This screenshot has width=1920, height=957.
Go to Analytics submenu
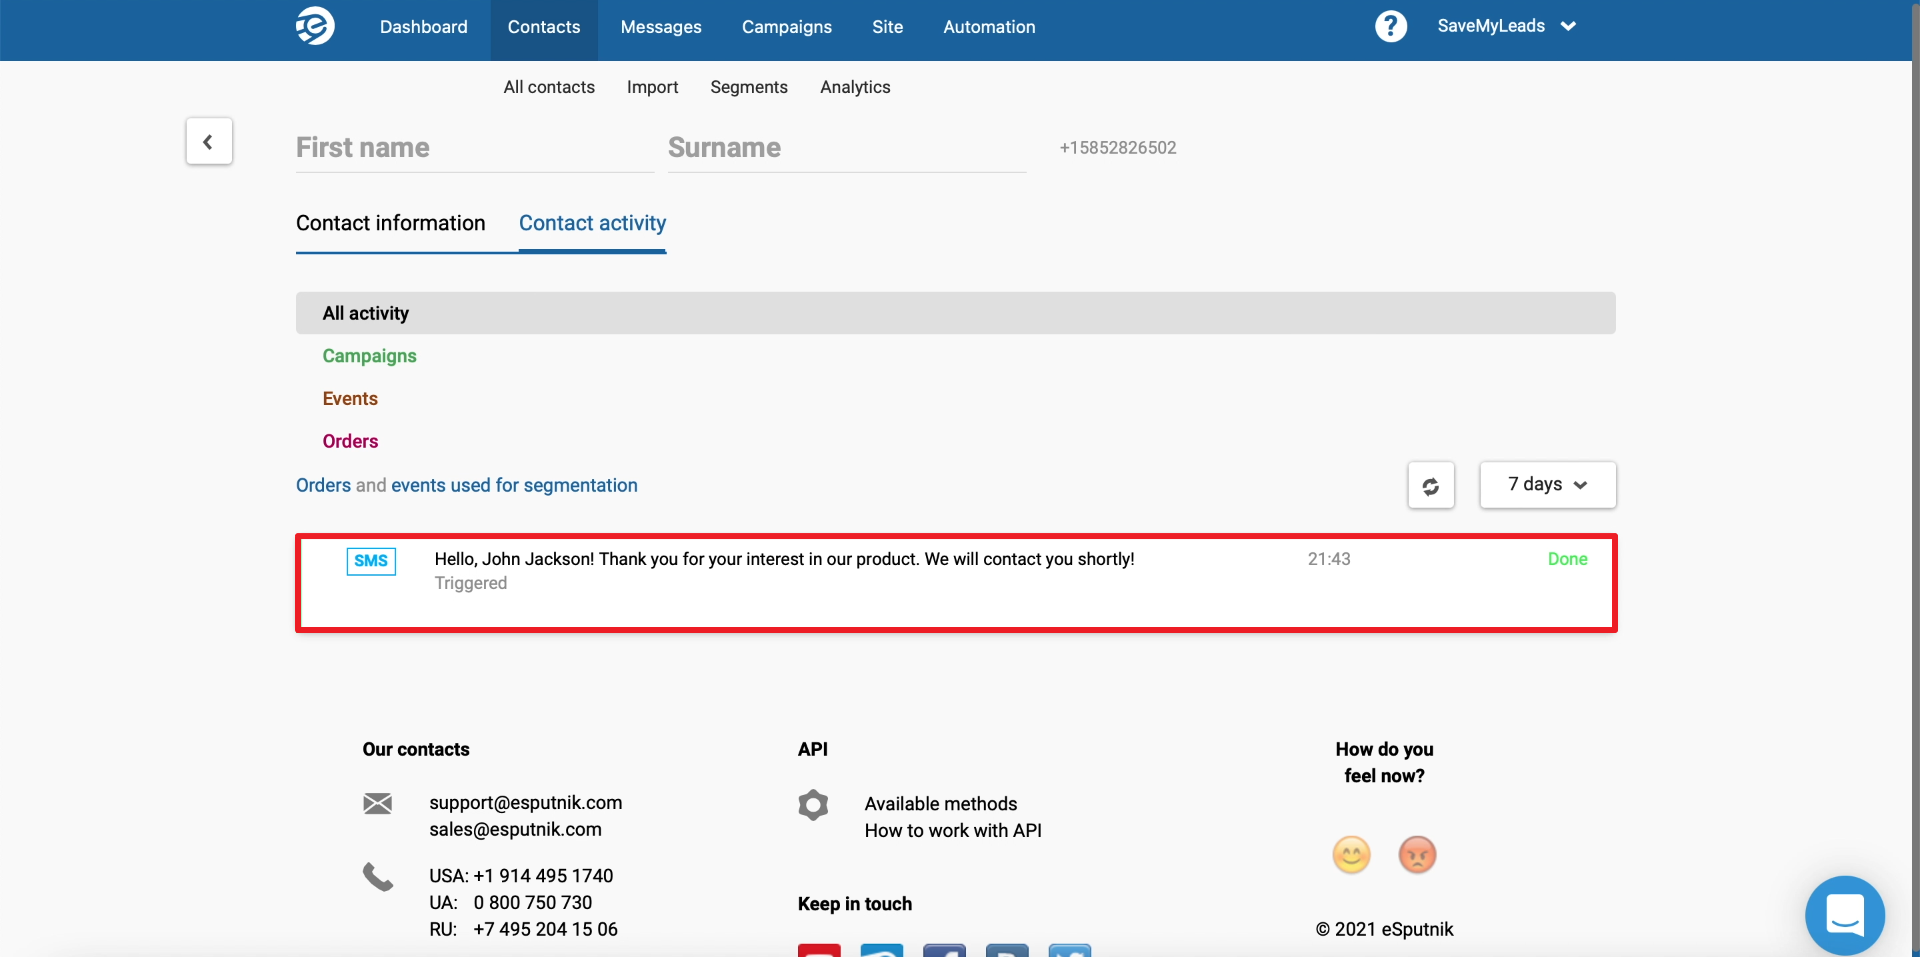tap(855, 87)
